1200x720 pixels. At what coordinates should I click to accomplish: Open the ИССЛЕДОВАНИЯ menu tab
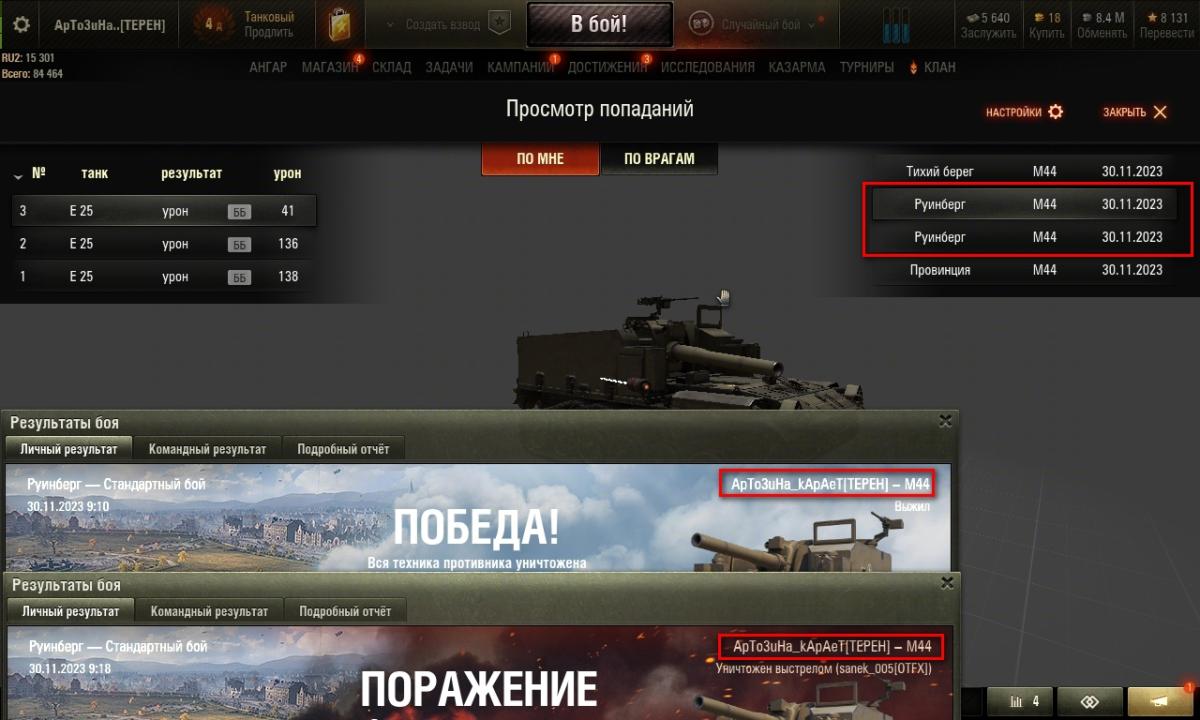pos(708,67)
